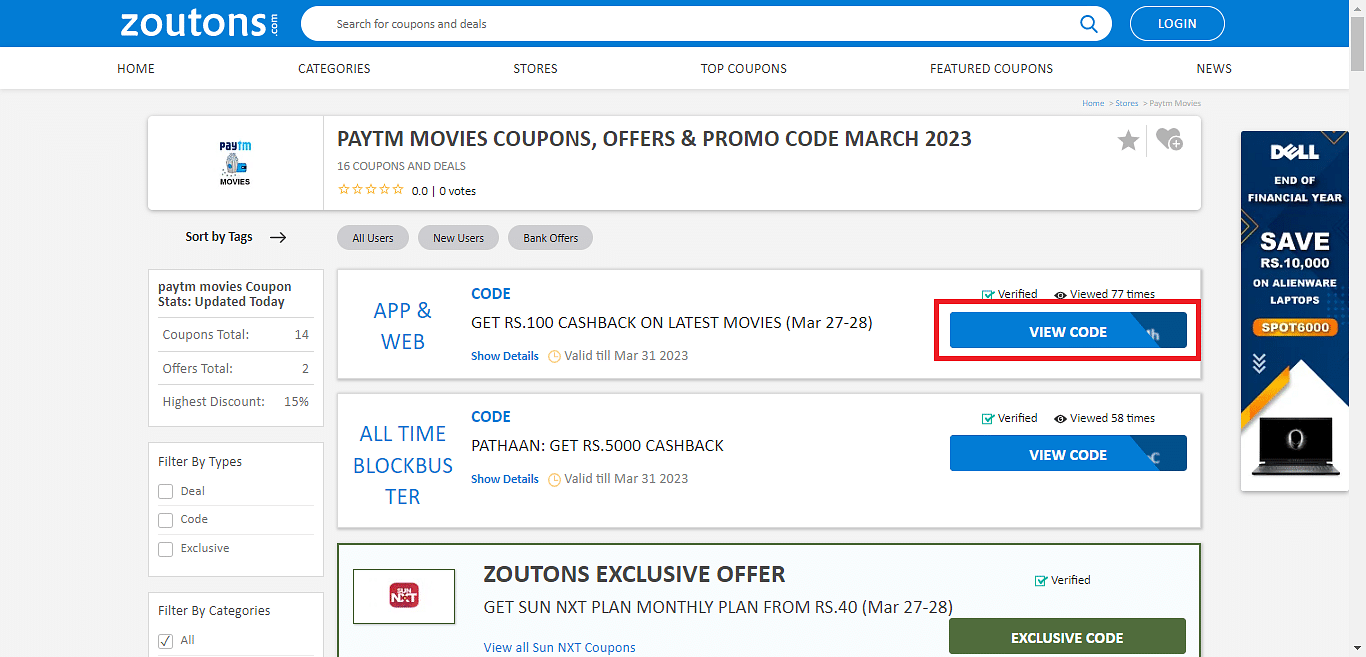This screenshot has height=657, width=1366.
Task: Click the Stores breadcrumb link
Action: point(1127,103)
